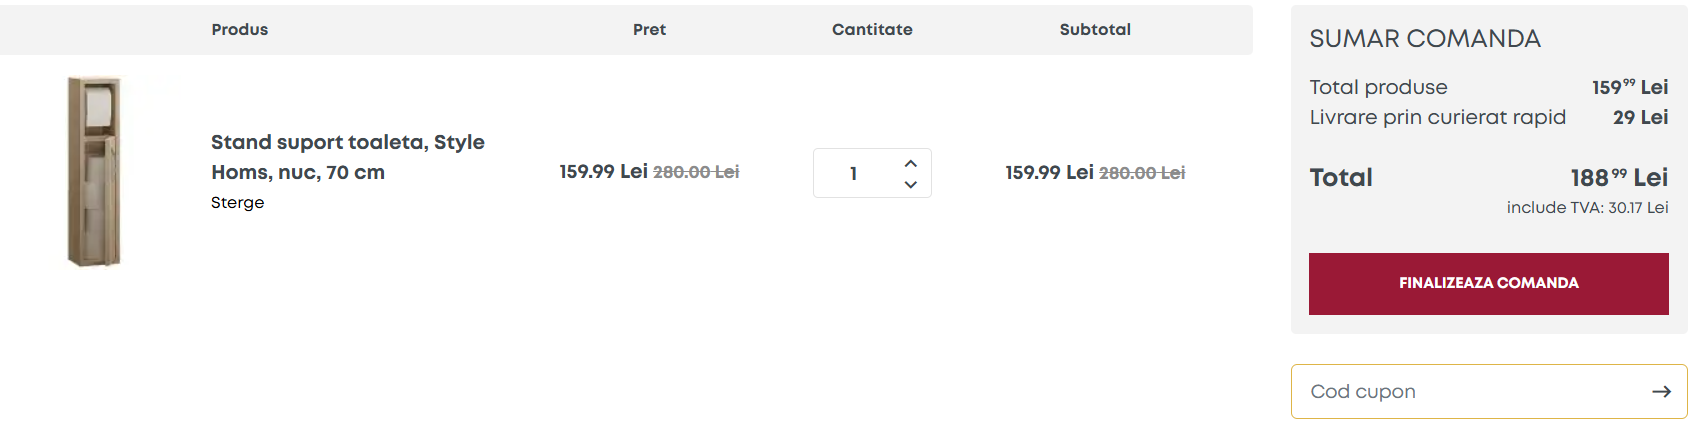Select the Cantitate column header
Screen dimensions: 1692x441
872,30
